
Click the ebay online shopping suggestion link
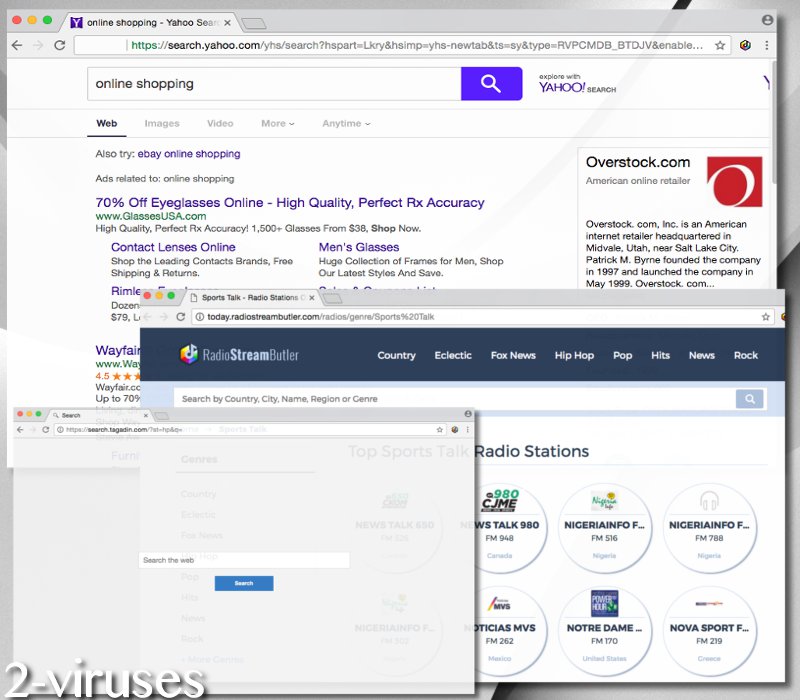click(189, 154)
